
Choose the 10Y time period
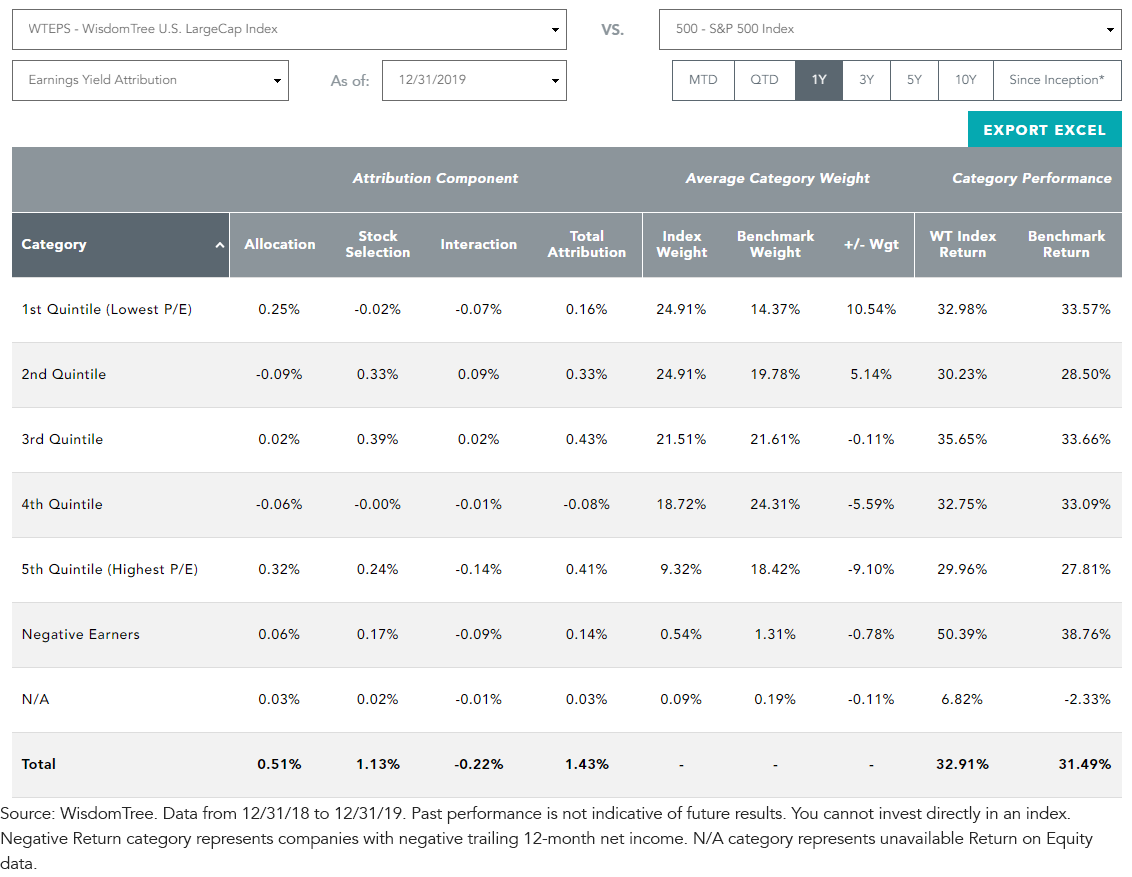966,80
